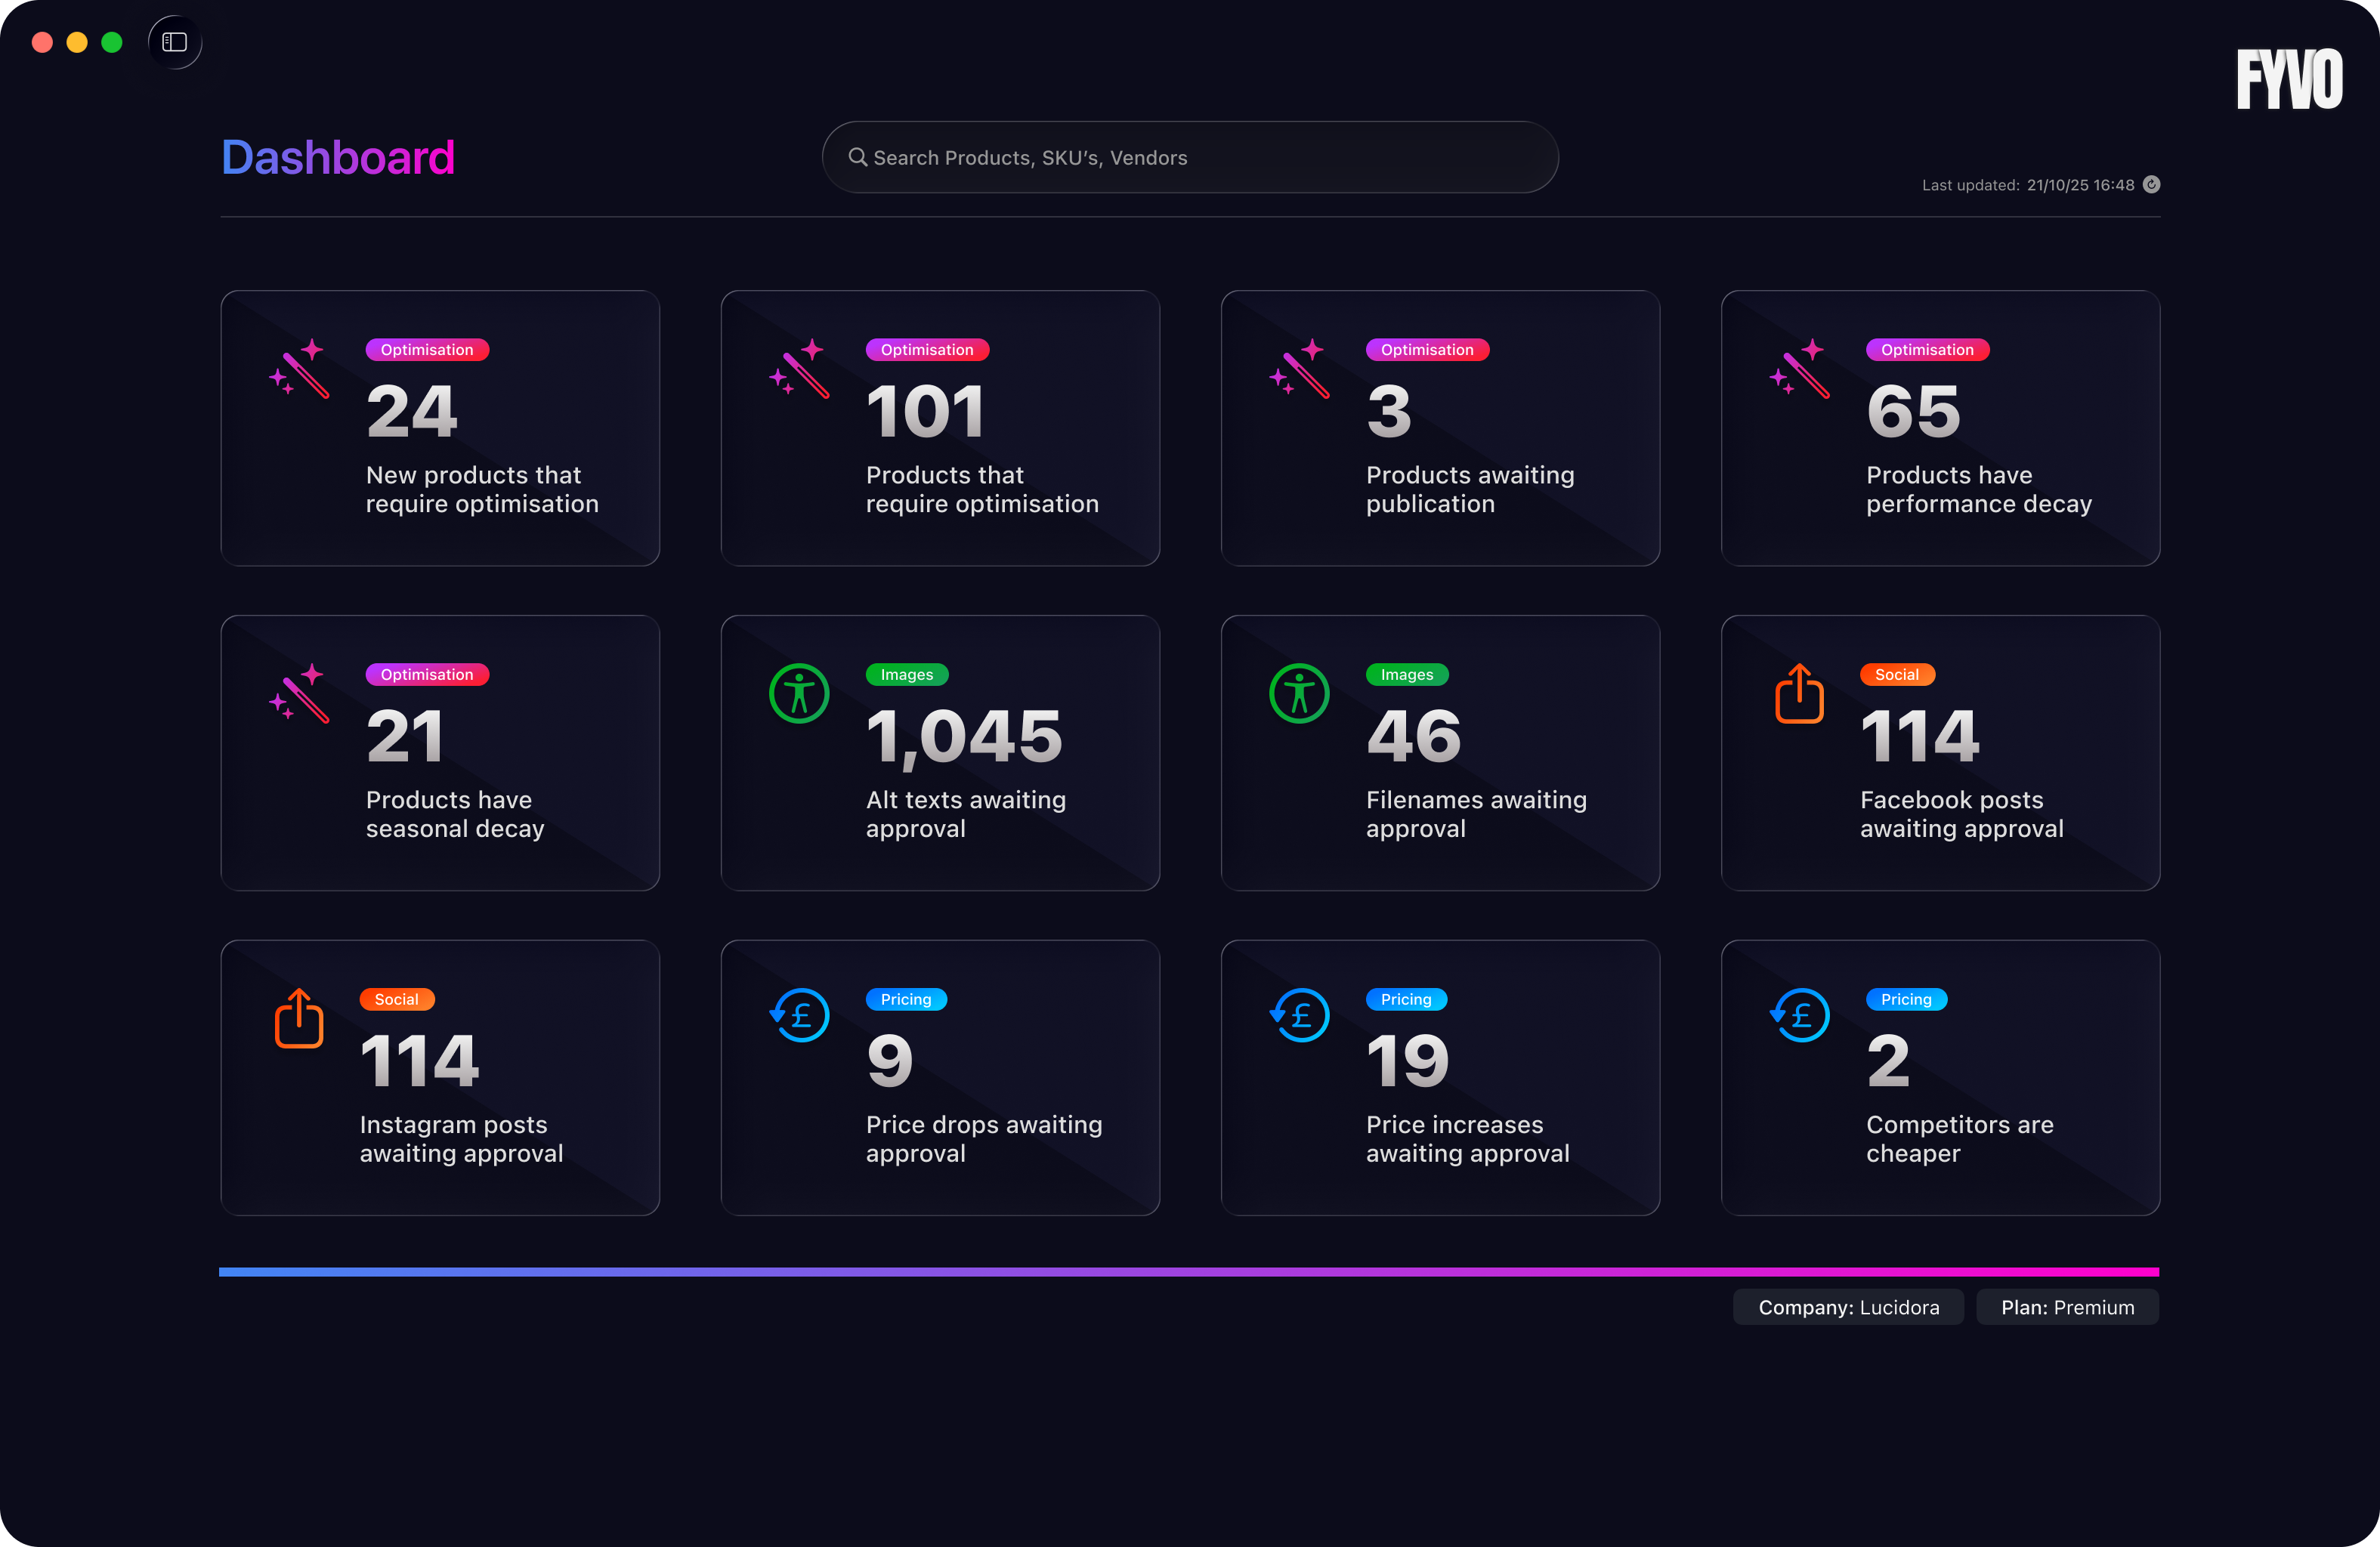
Task: Toggle the sidebar panel icon
Action: click(x=174, y=42)
